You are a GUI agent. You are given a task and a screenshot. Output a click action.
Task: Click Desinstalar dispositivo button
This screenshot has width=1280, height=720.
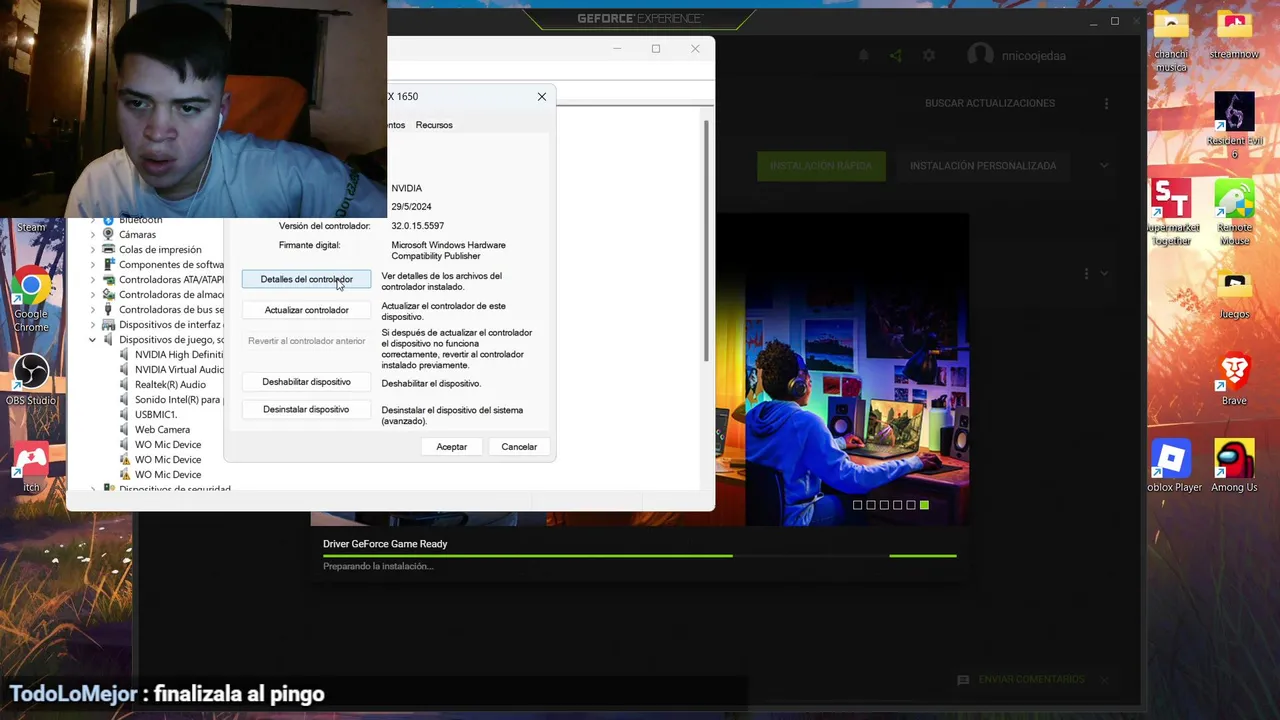coord(306,409)
